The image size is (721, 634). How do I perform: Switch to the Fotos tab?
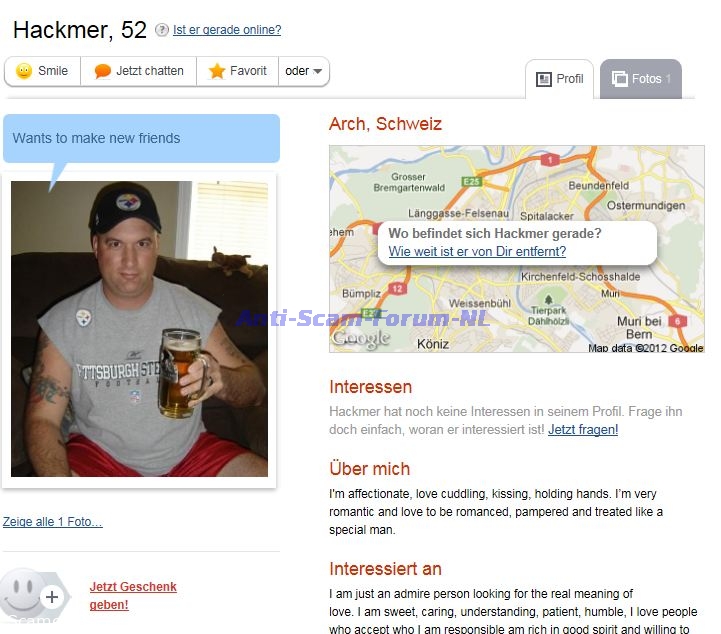click(x=641, y=79)
